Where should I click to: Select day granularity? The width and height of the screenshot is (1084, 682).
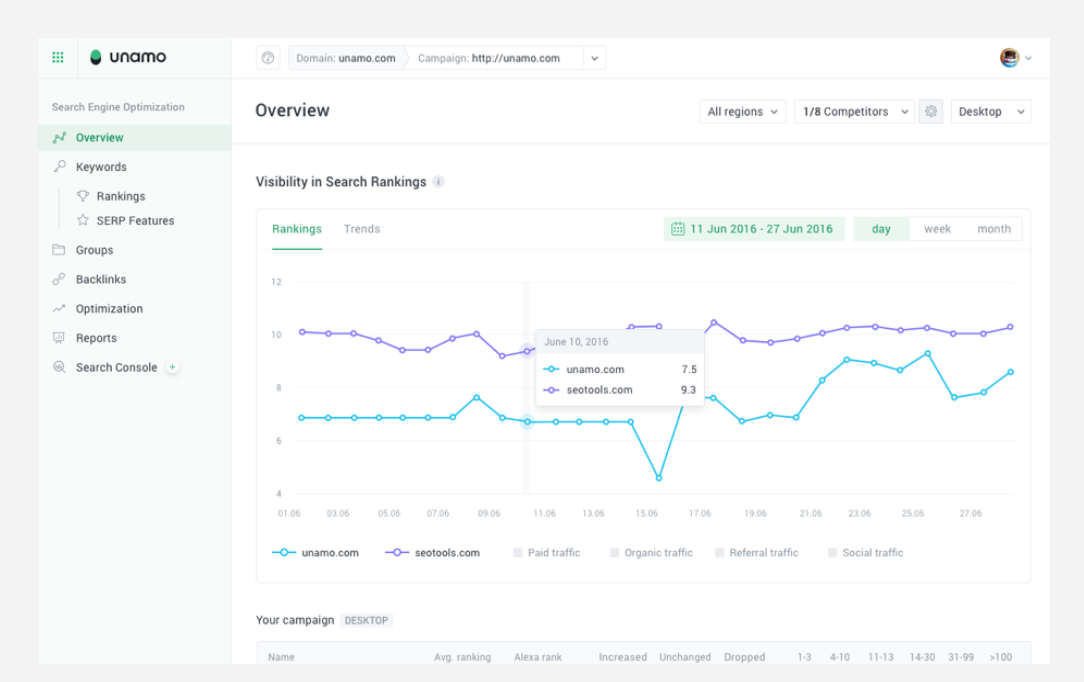coord(881,229)
